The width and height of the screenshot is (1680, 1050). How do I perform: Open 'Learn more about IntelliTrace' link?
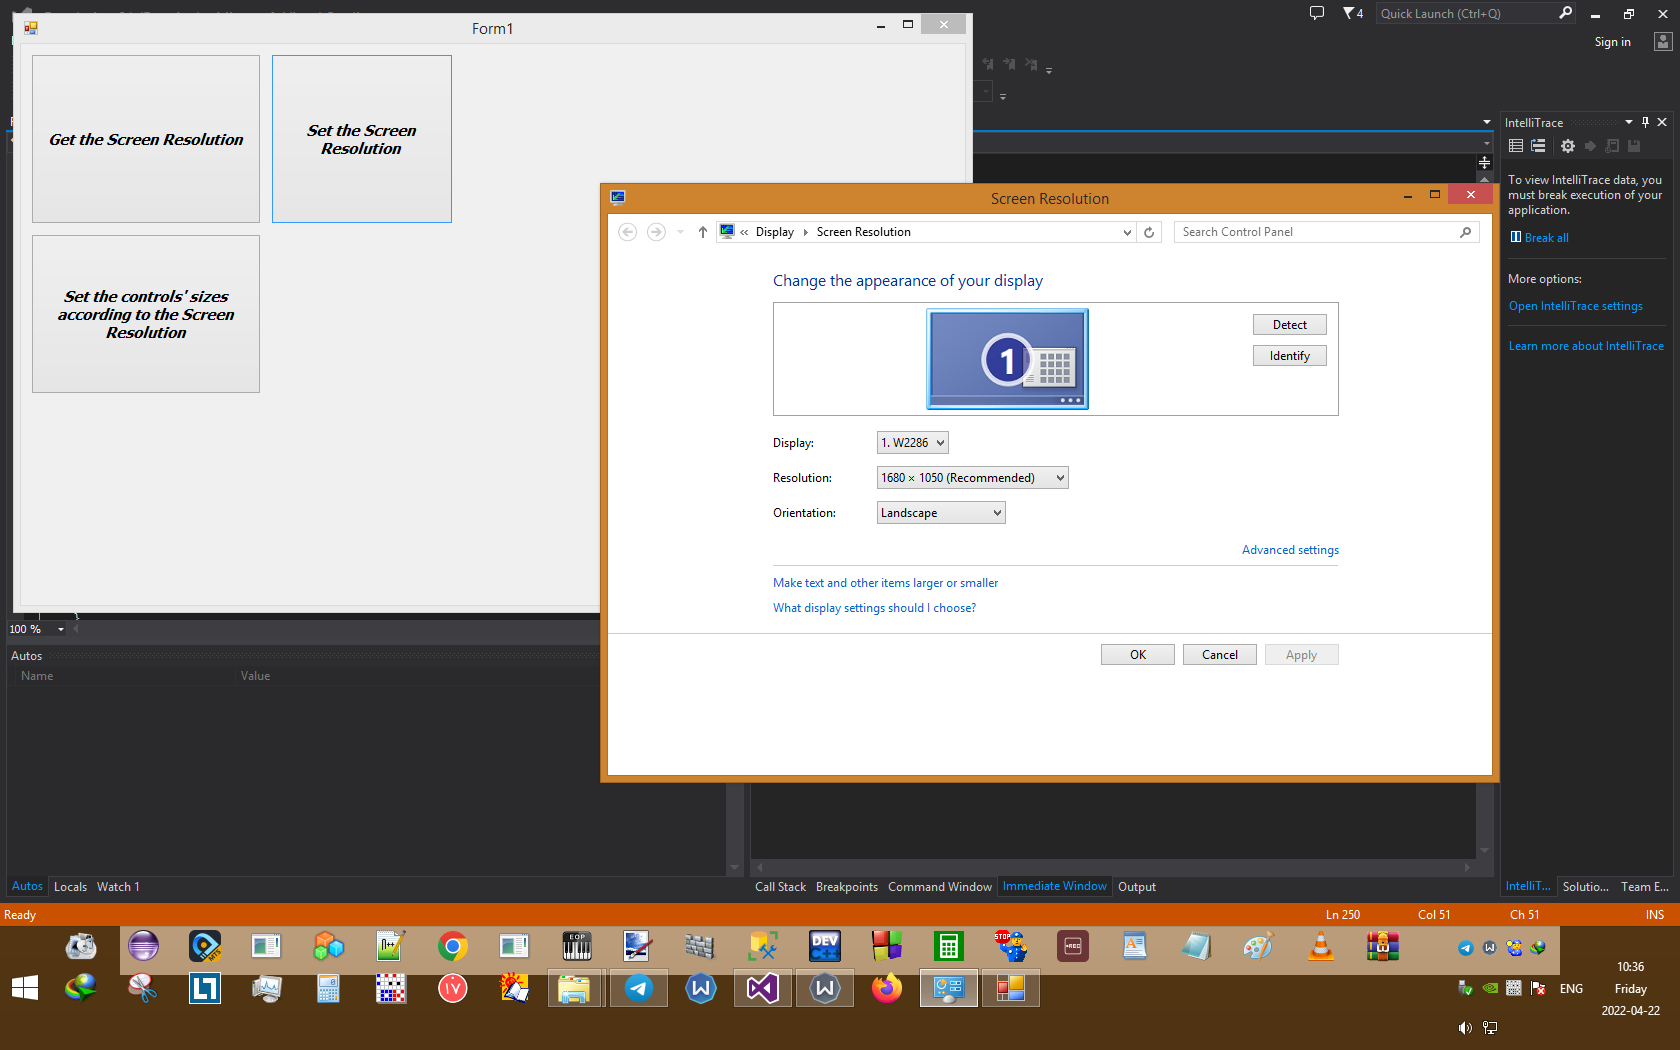[1586, 346]
